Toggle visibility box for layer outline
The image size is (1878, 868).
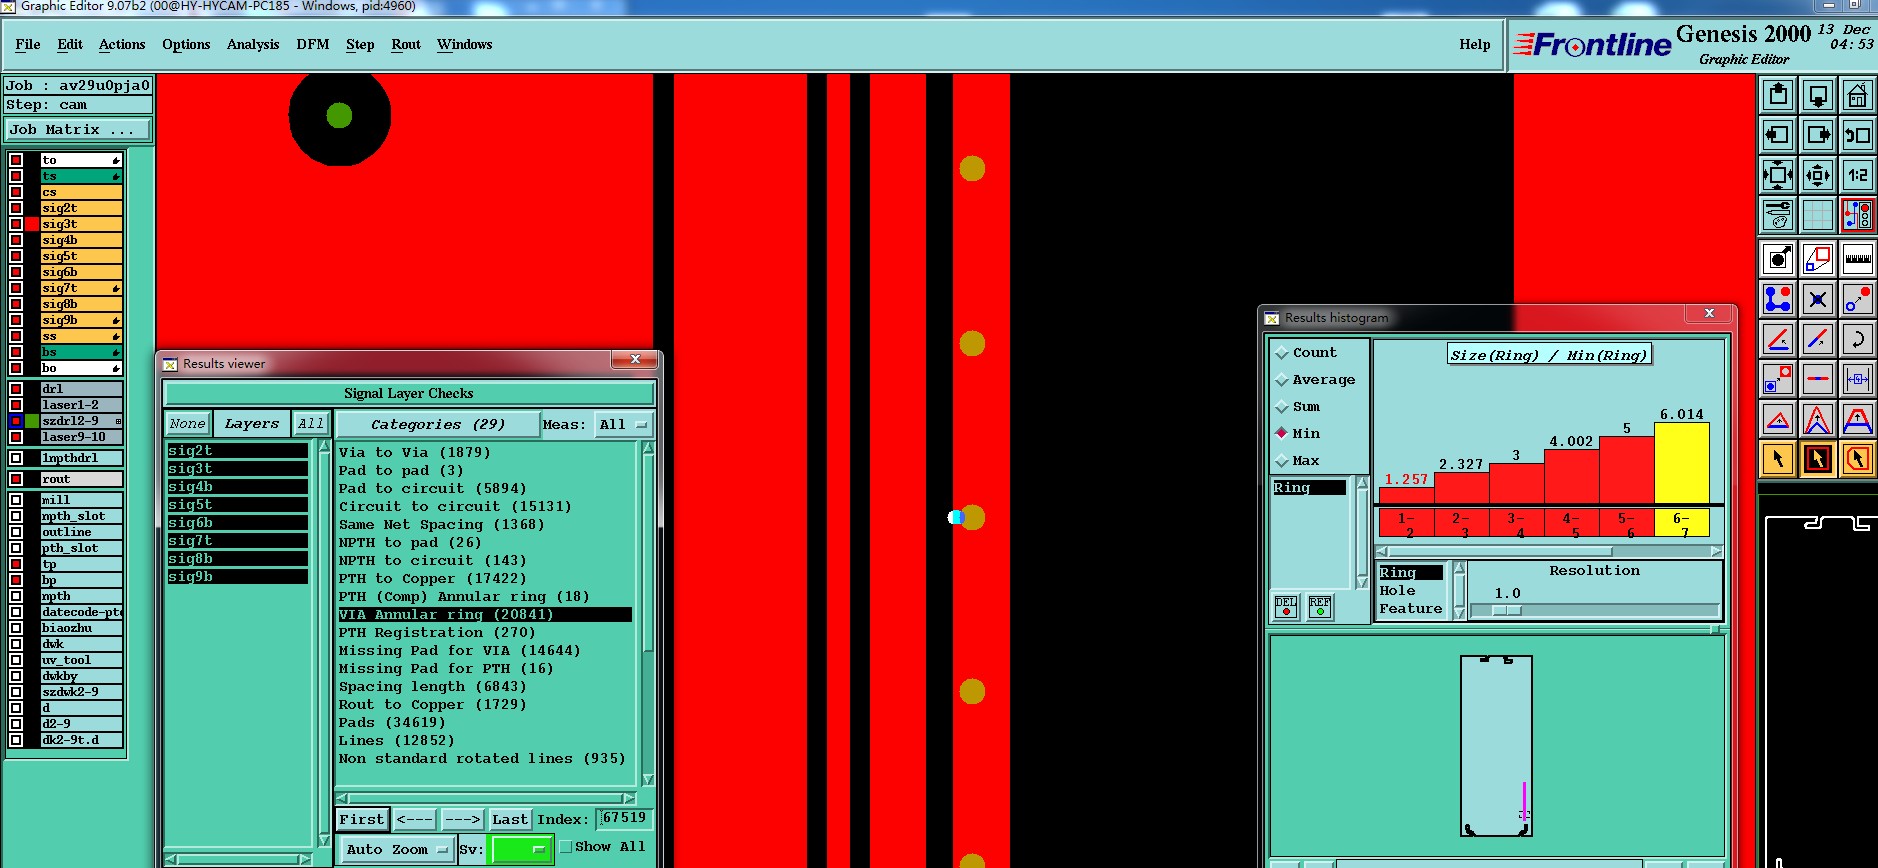[x=16, y=532]
